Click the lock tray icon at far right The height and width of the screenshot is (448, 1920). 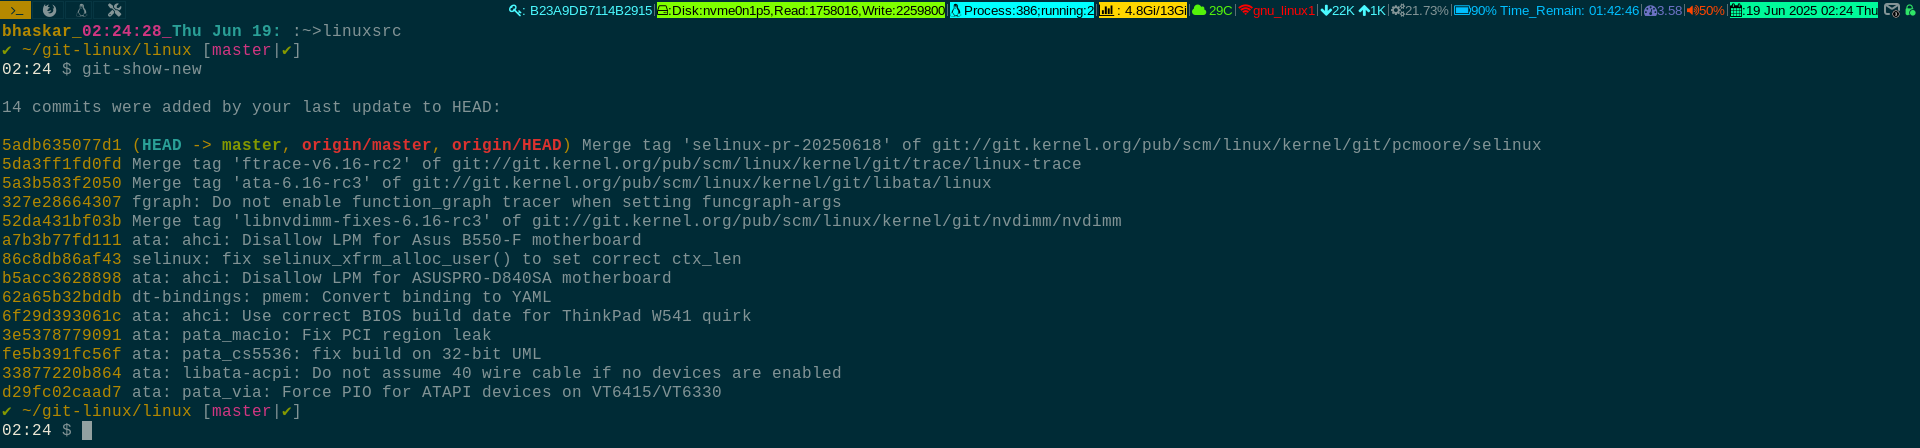pyautogui.click(x=1910, y=10)
